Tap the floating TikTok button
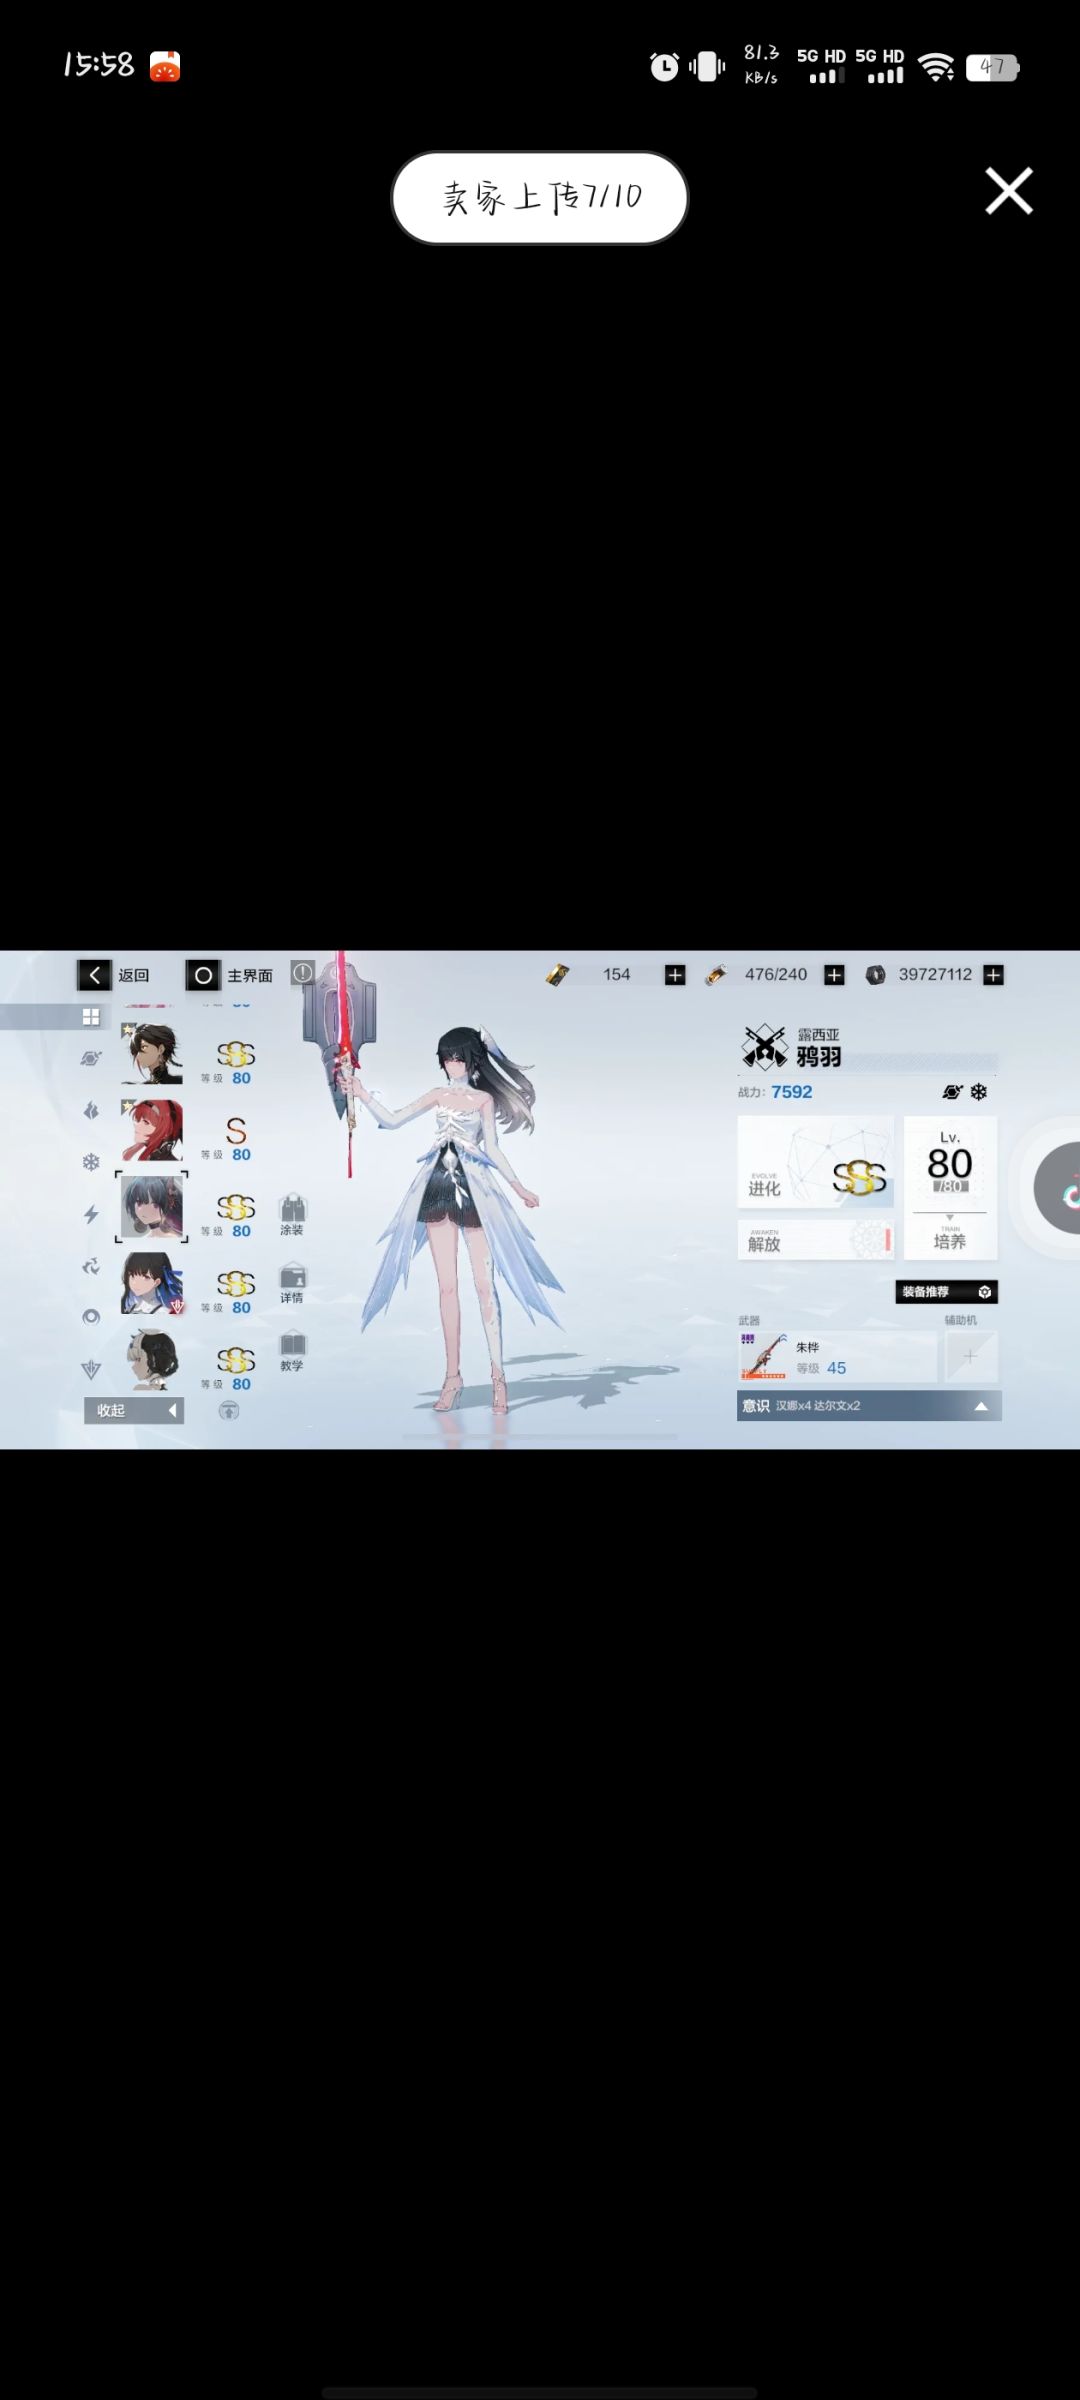 tap(1059, 1188)
